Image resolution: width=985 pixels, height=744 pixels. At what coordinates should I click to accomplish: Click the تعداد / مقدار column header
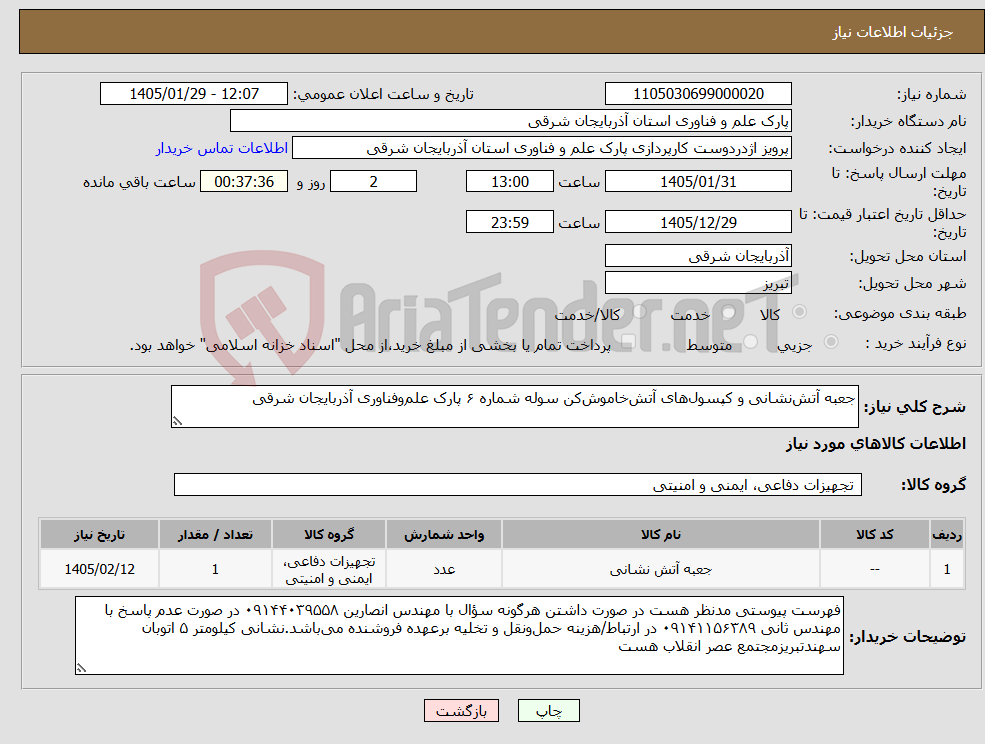tap(215, 535)
